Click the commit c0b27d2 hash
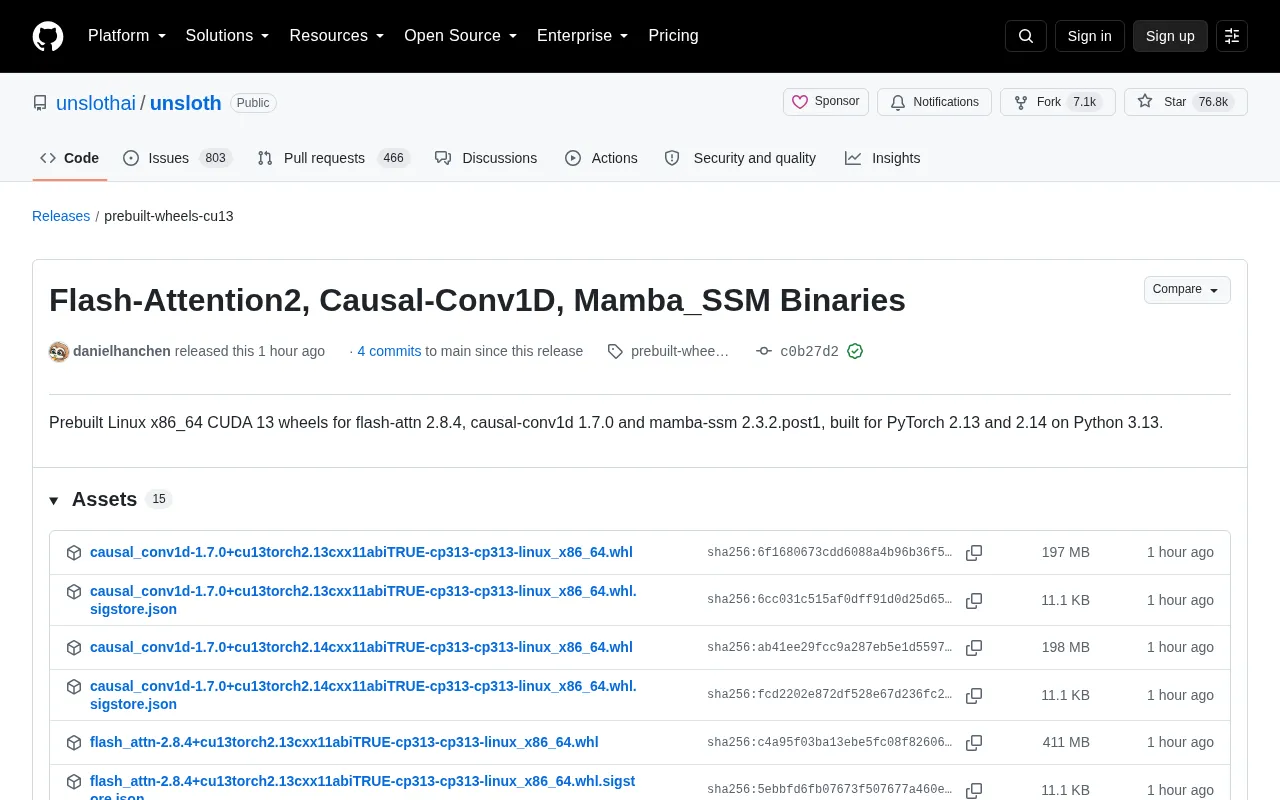1280x800 pixels. 809,351
